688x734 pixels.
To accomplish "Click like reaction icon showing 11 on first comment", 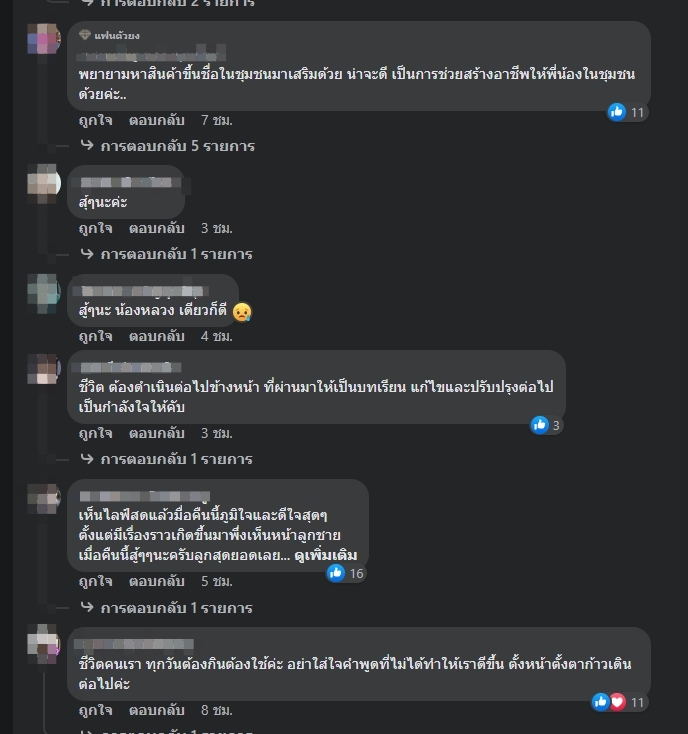I will click(616, 112).
